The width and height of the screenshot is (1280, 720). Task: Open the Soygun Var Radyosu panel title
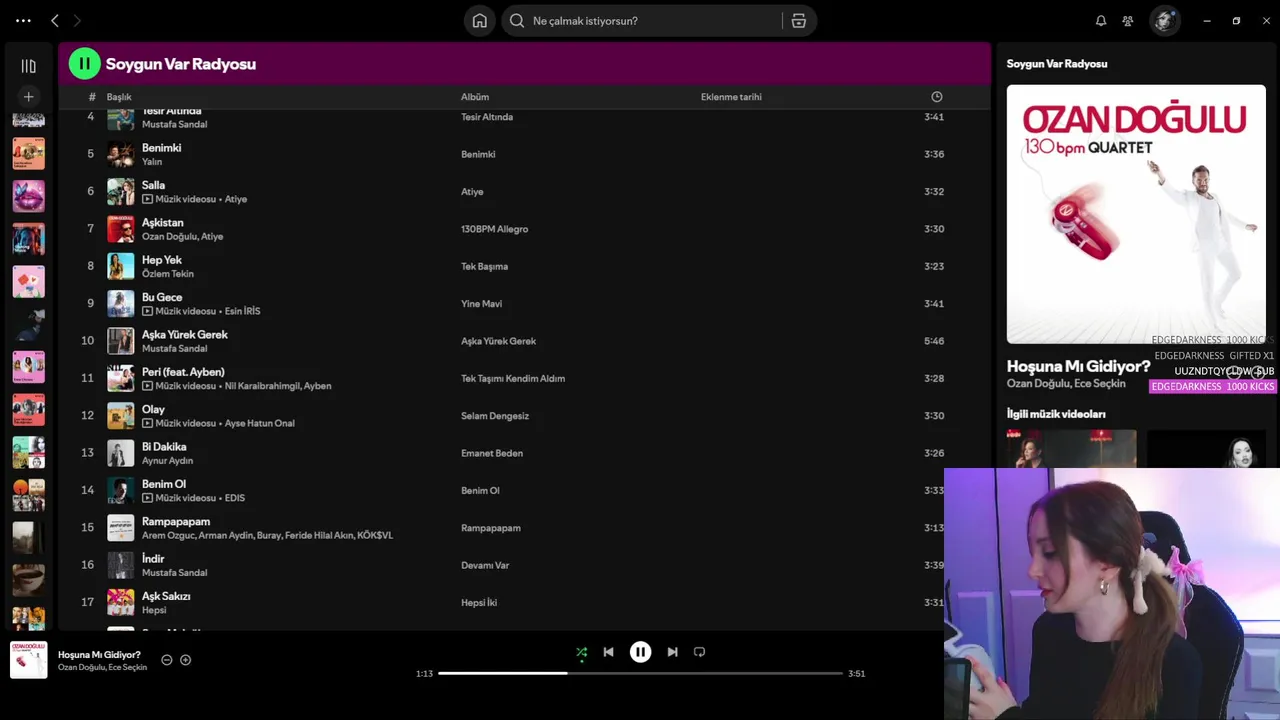click(1056, 63)
